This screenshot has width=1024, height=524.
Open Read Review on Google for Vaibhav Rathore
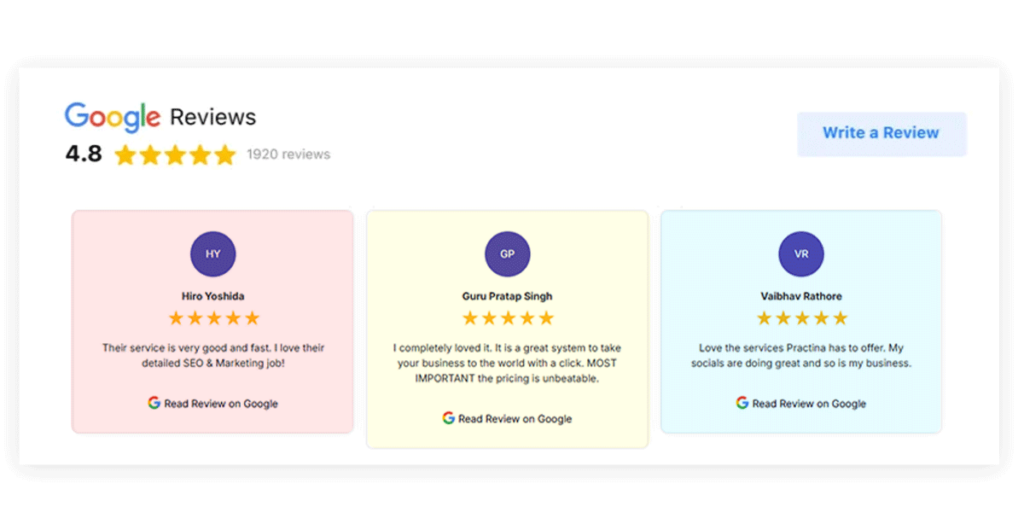pos(809,404)
